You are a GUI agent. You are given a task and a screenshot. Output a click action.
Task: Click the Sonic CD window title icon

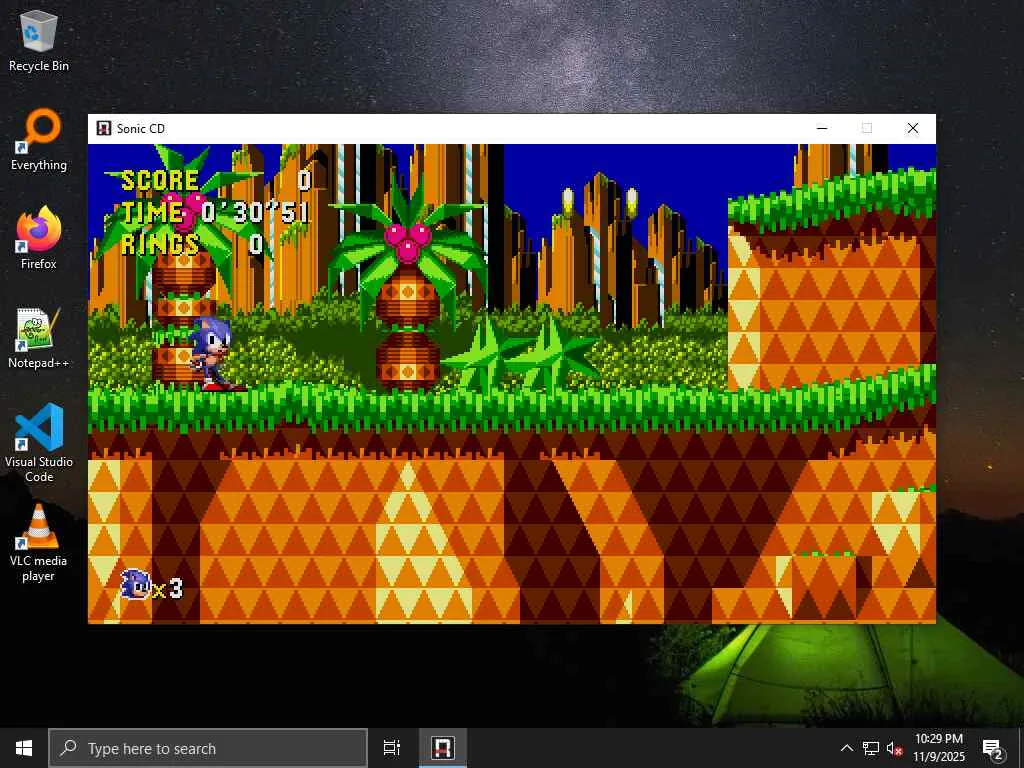pos(104,129)
